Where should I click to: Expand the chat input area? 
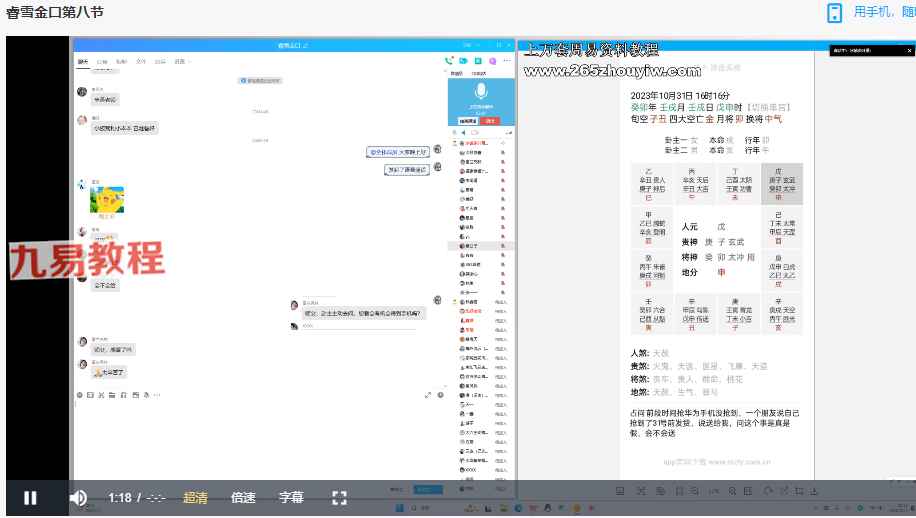click(428, 395)
